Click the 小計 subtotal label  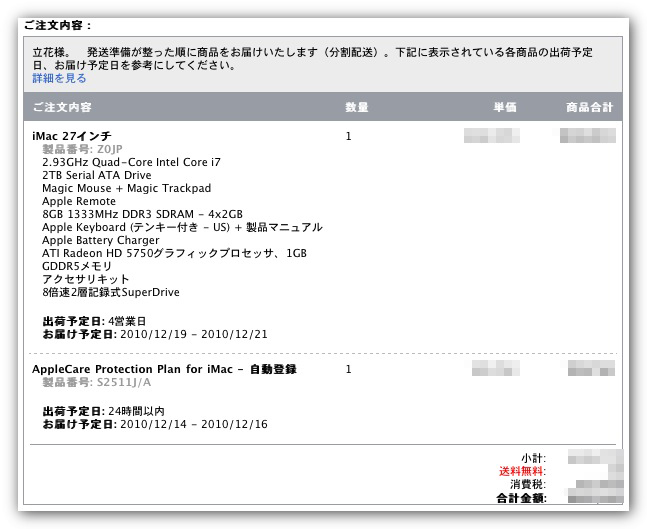(533, 457)
